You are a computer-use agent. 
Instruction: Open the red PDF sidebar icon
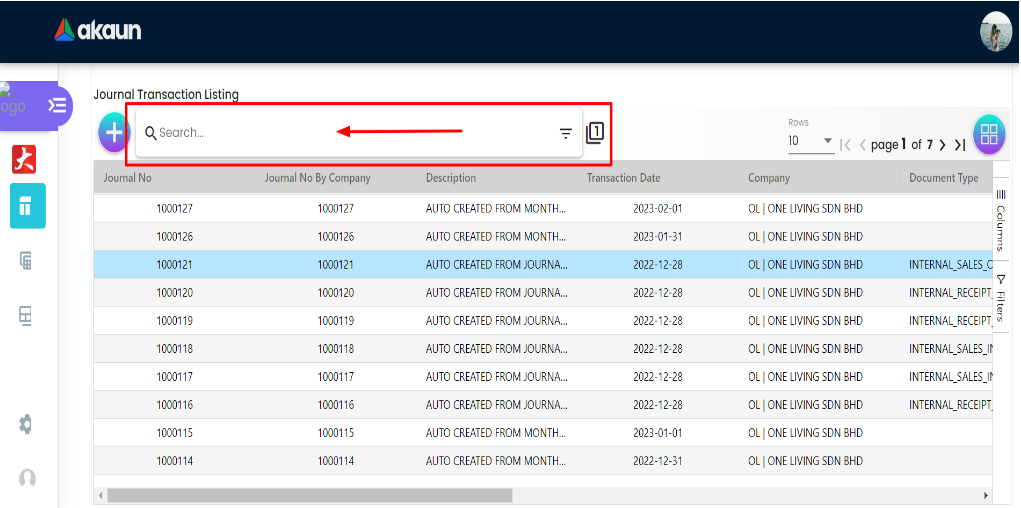tap(25, 159)
